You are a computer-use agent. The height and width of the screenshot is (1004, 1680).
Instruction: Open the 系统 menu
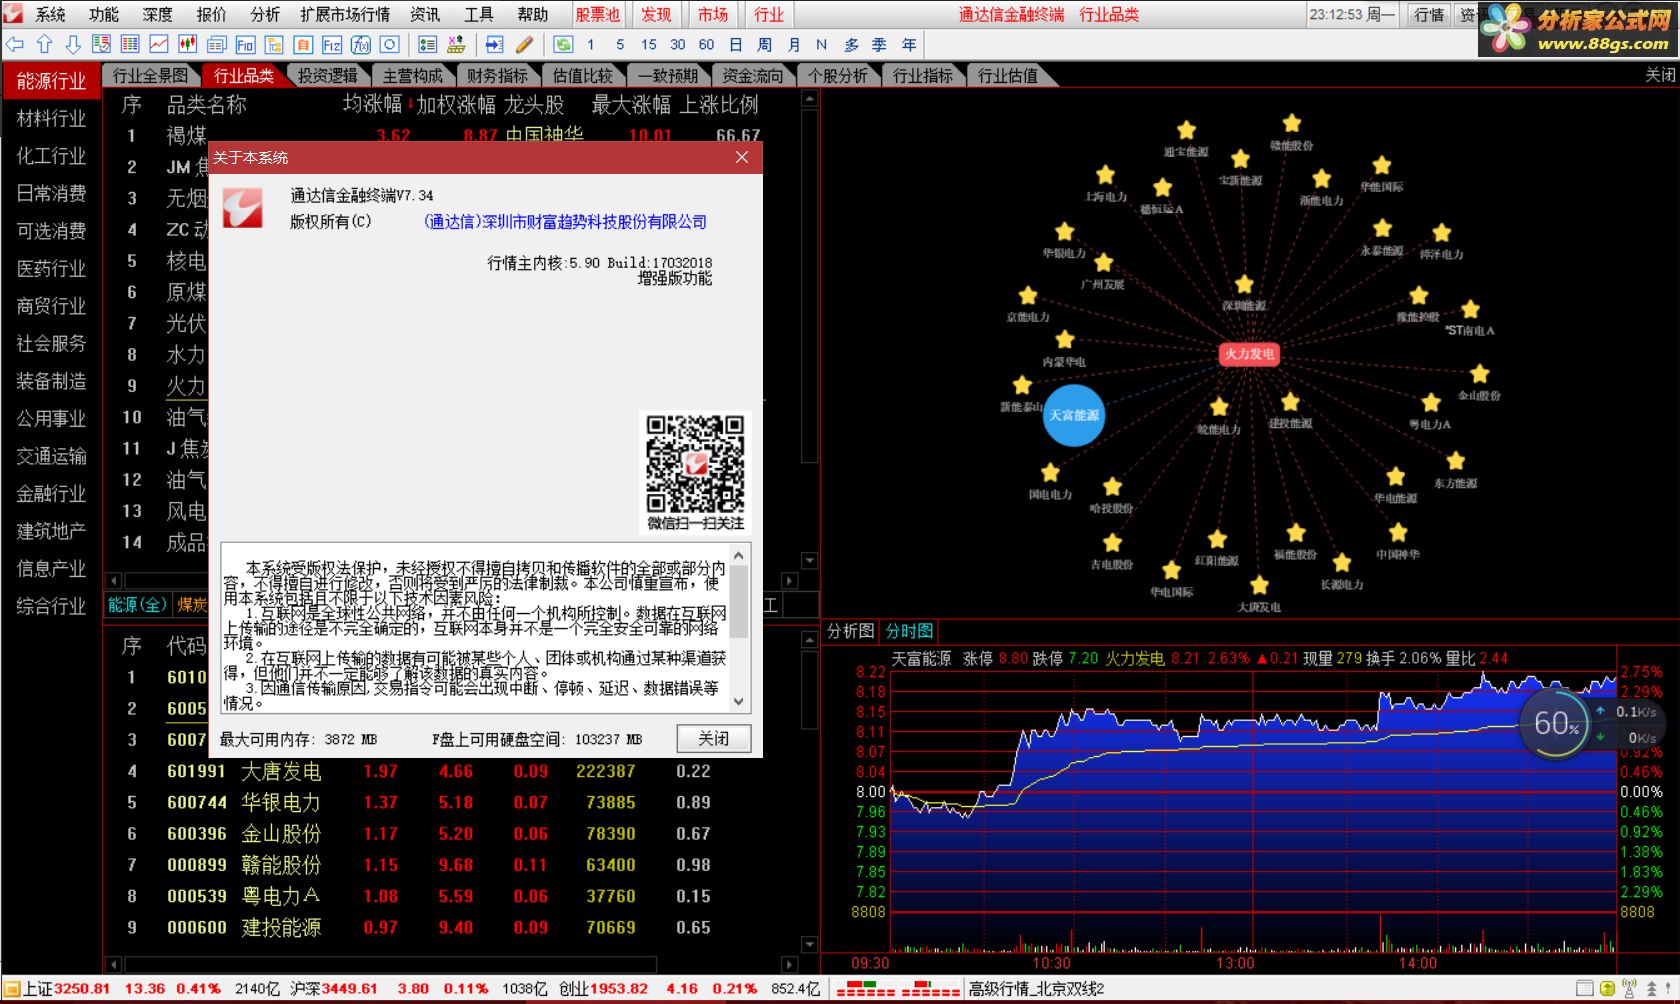pyautogui.click(x=50, y=14)
